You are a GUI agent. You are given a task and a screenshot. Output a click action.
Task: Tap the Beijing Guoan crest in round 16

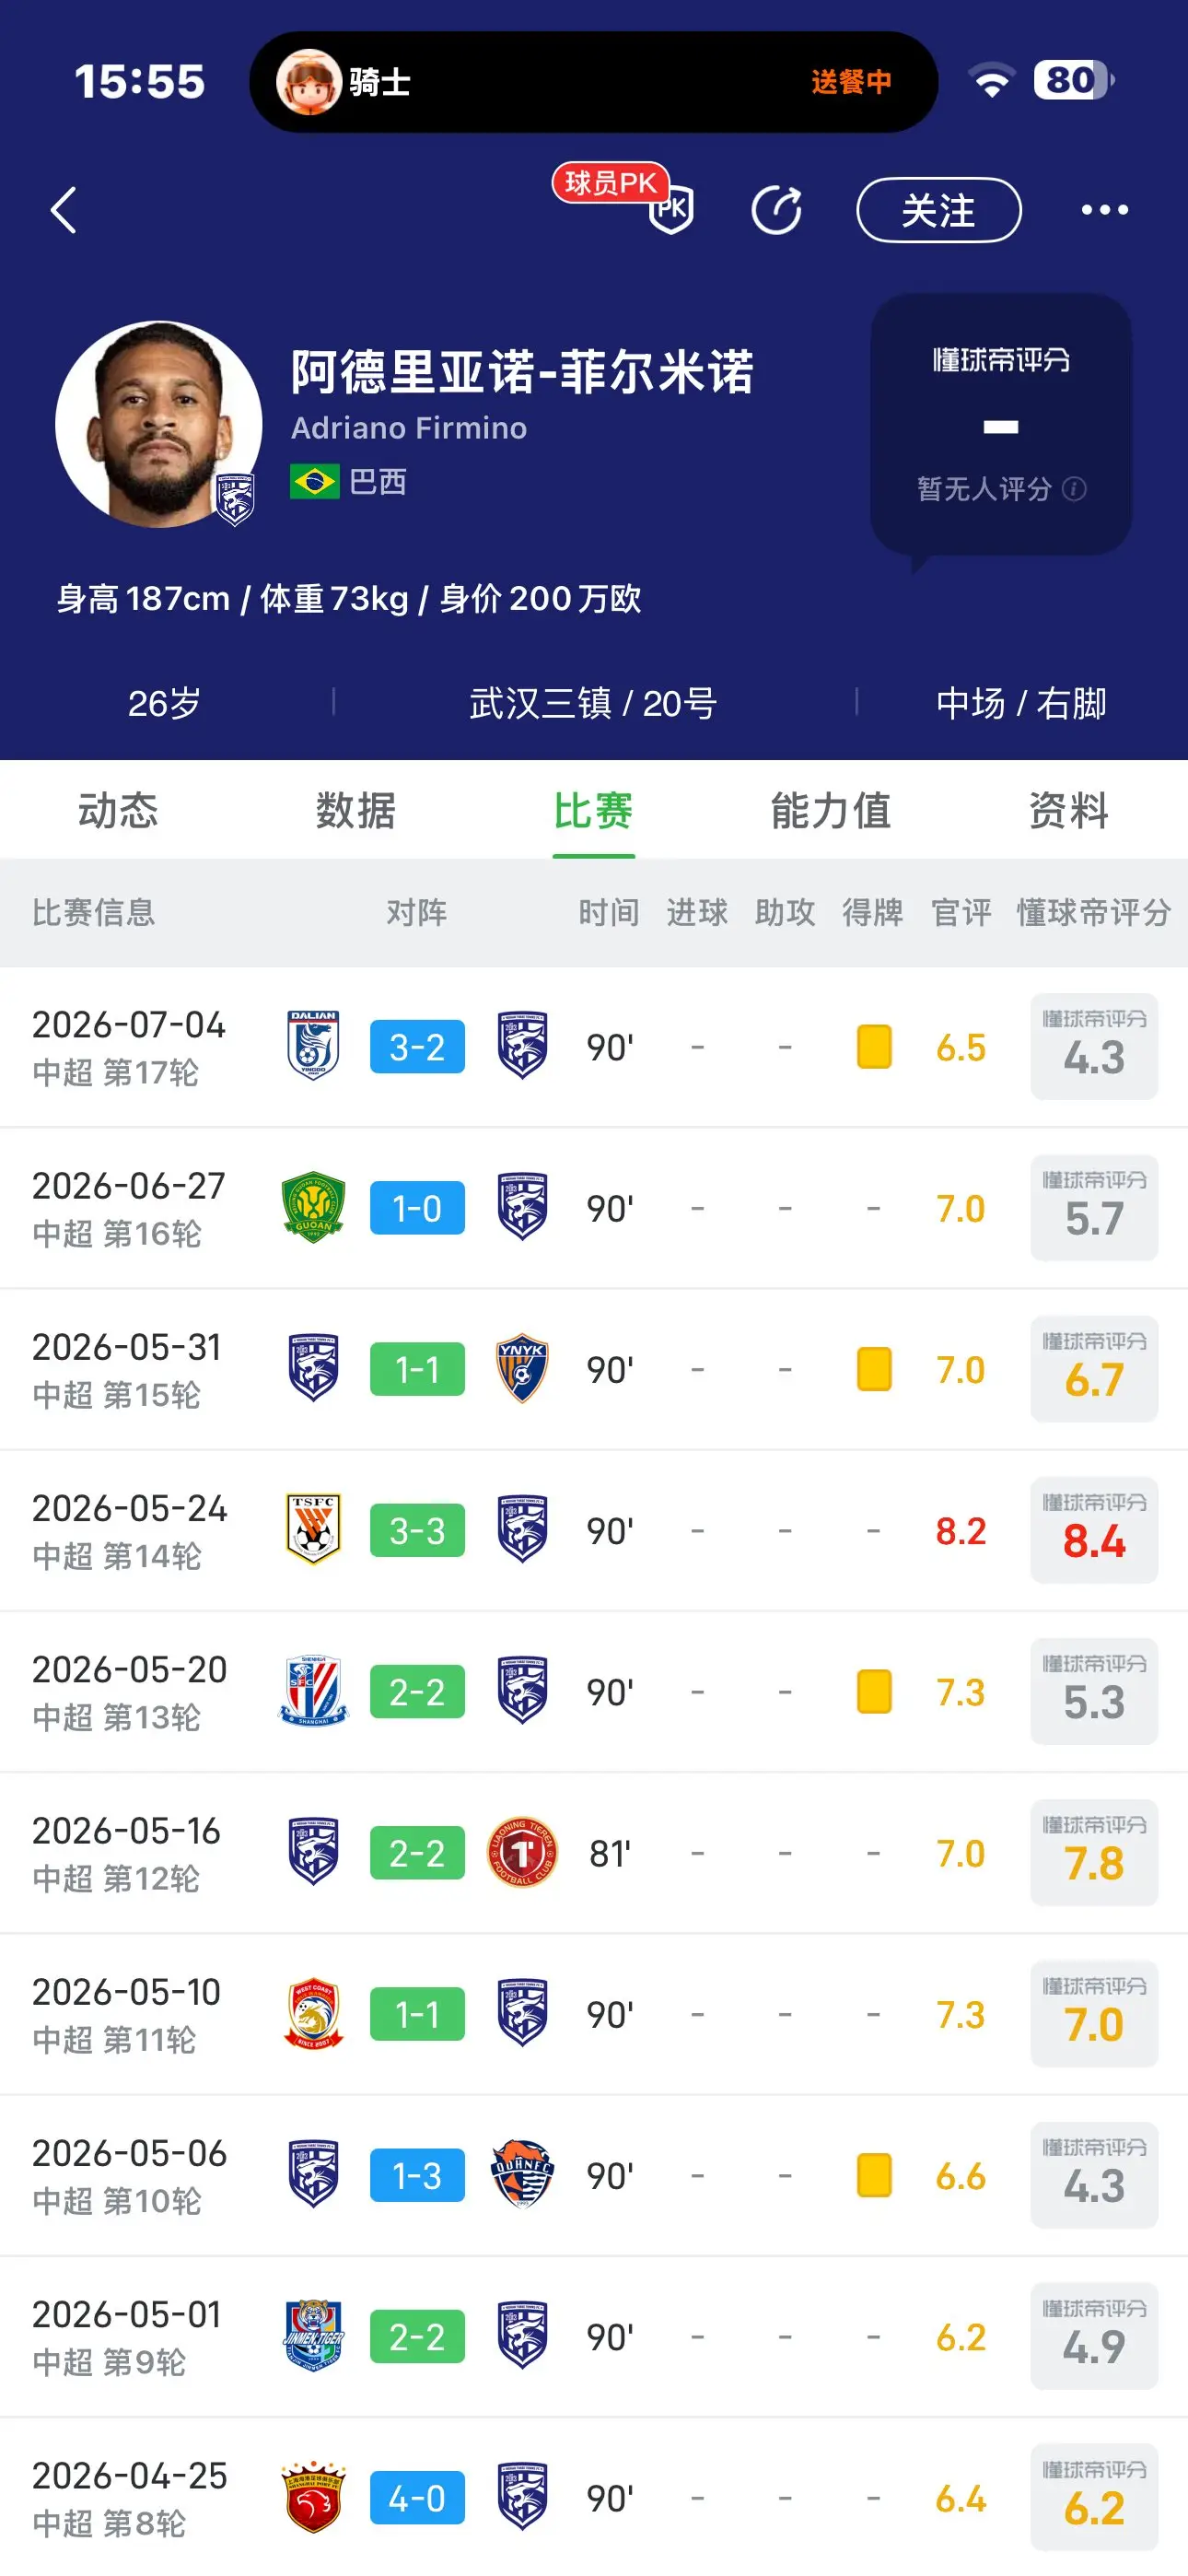[x=313, y=1207]
